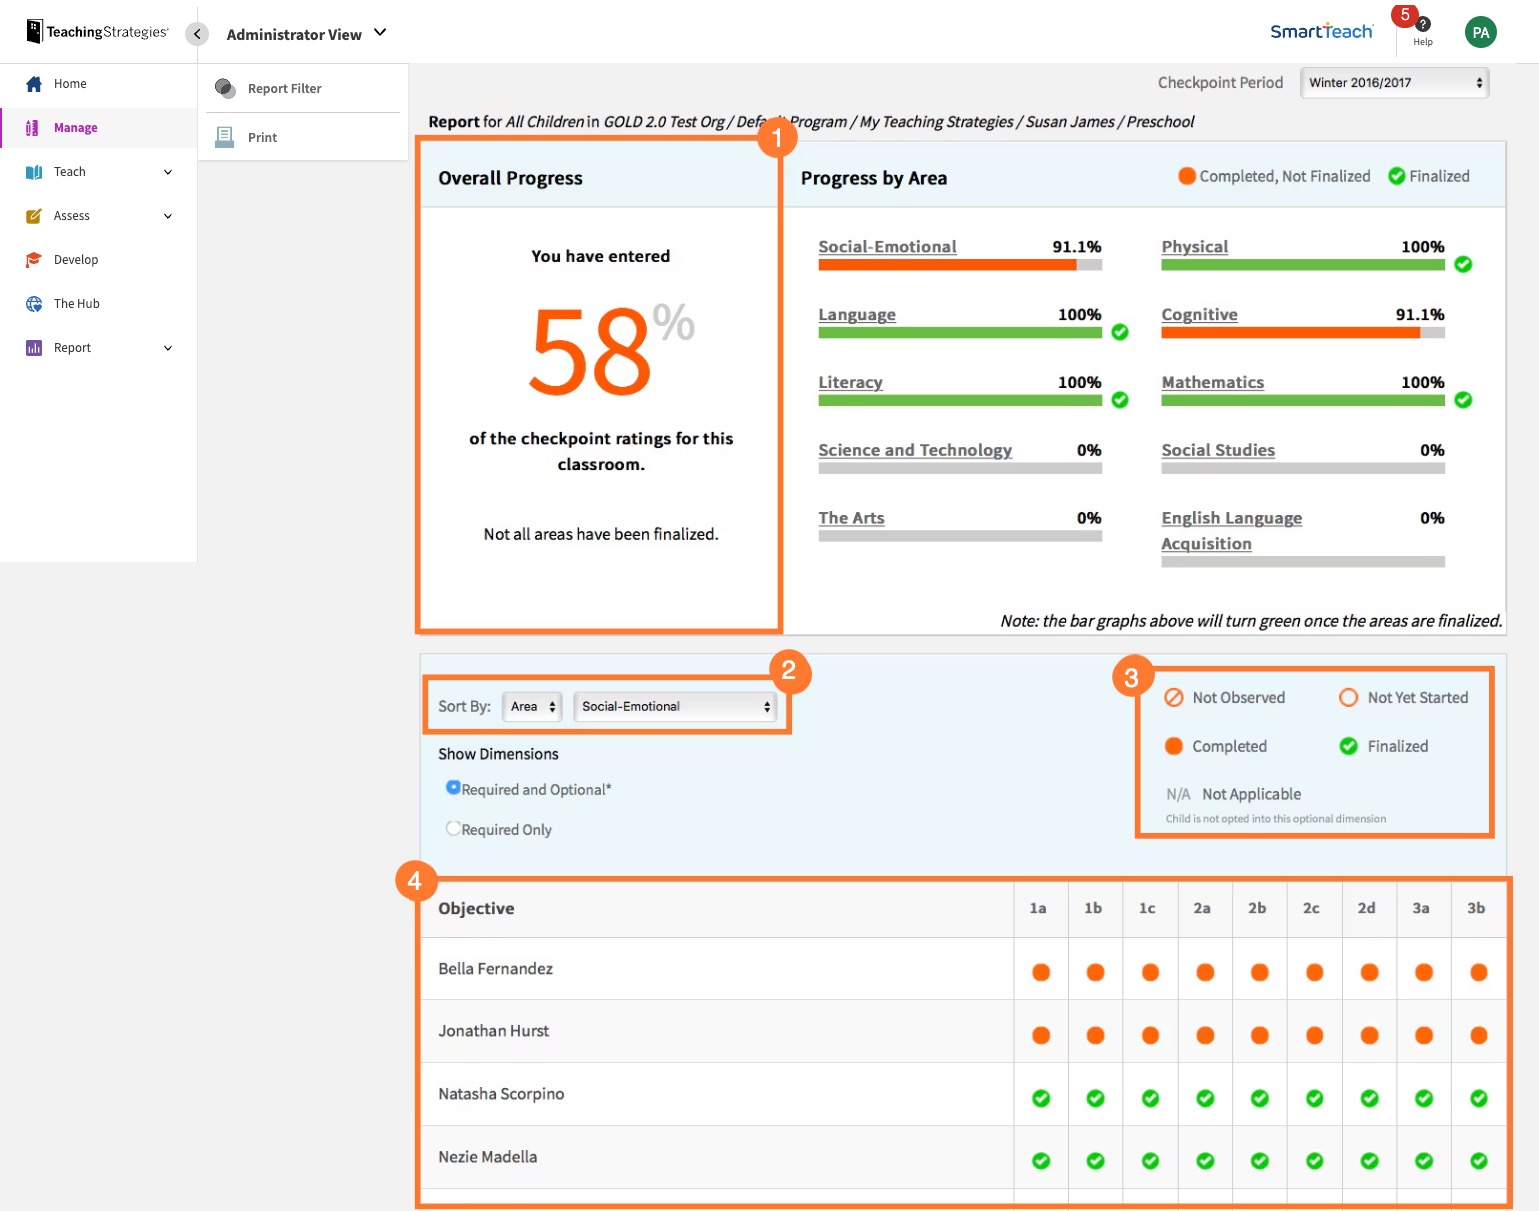Open the Checkpoint Period dropdown

1394,82
